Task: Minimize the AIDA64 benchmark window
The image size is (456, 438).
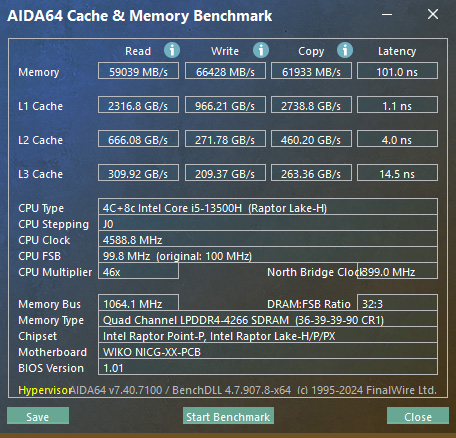Action: click(387, 15)
